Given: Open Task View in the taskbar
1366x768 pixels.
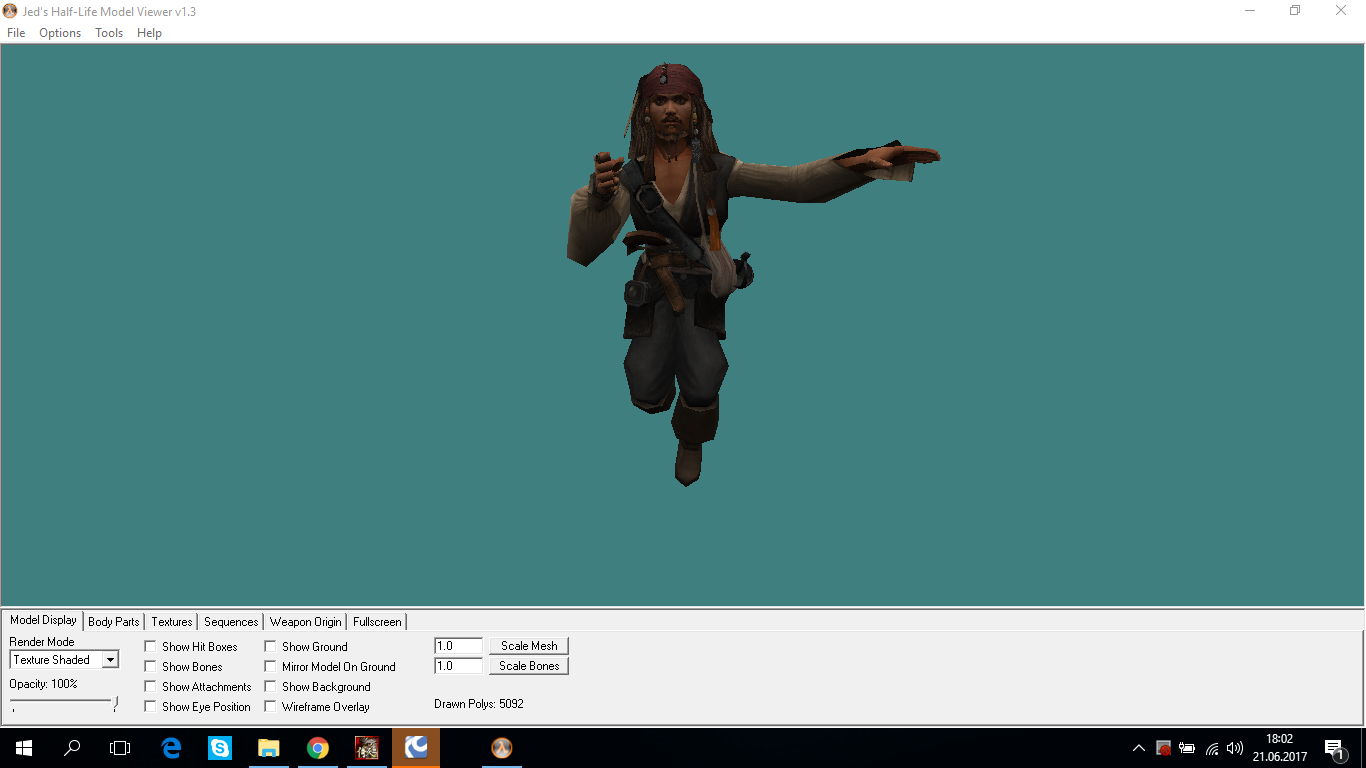Looking at the screenshot, I should (x=120, y=747).
